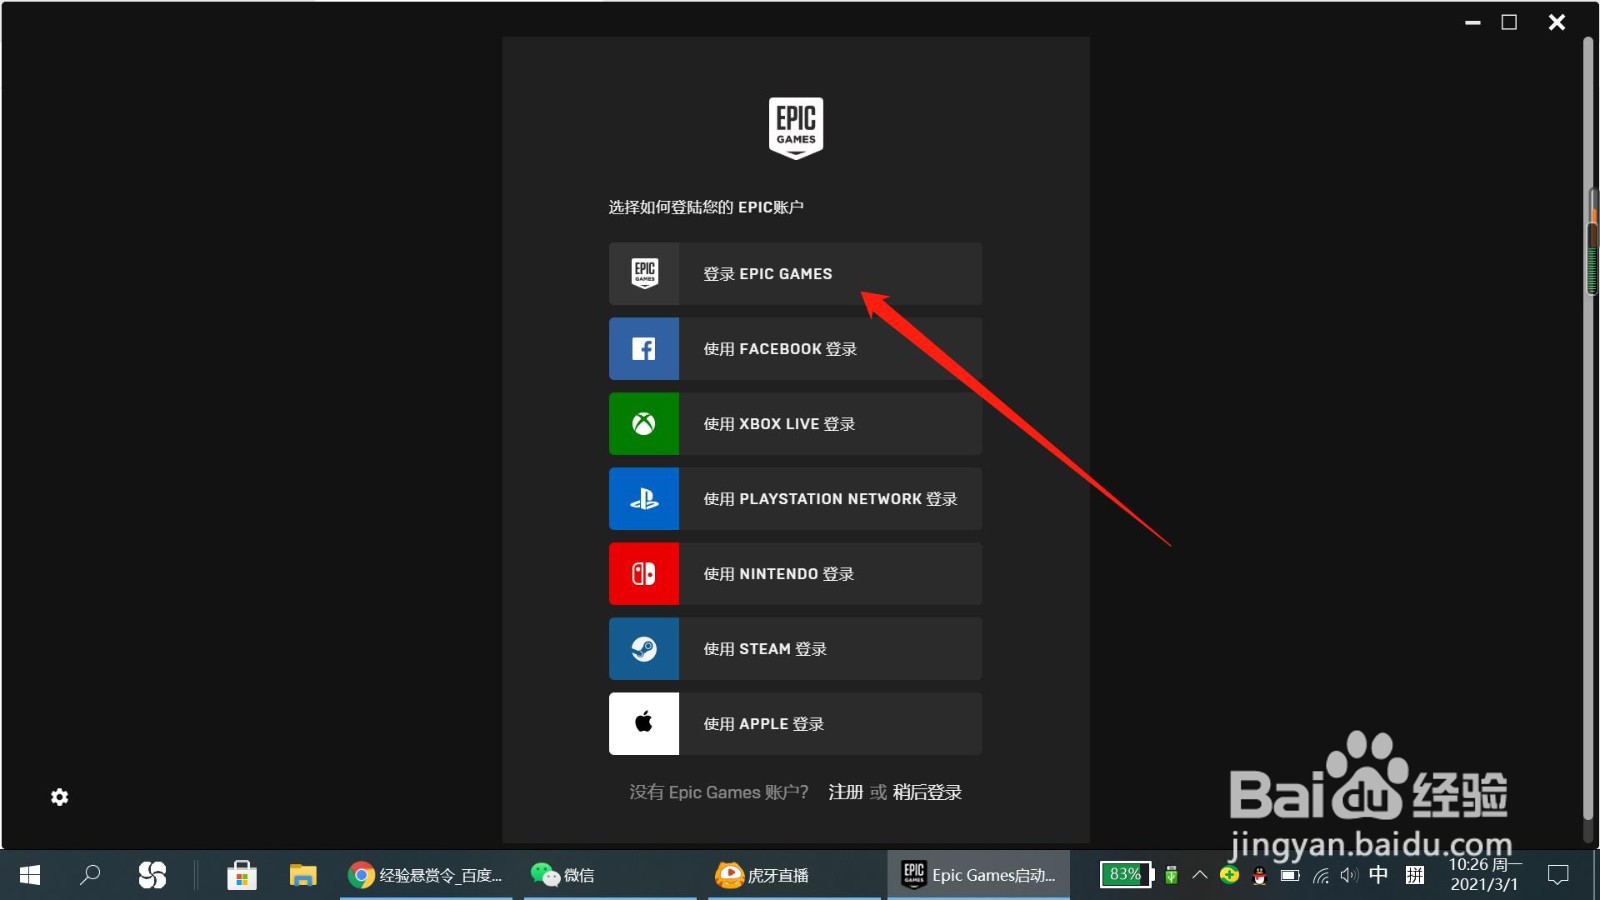
Task: Click the power battery tray icon
Action: pyautogui.click(x=1290, y=876)
